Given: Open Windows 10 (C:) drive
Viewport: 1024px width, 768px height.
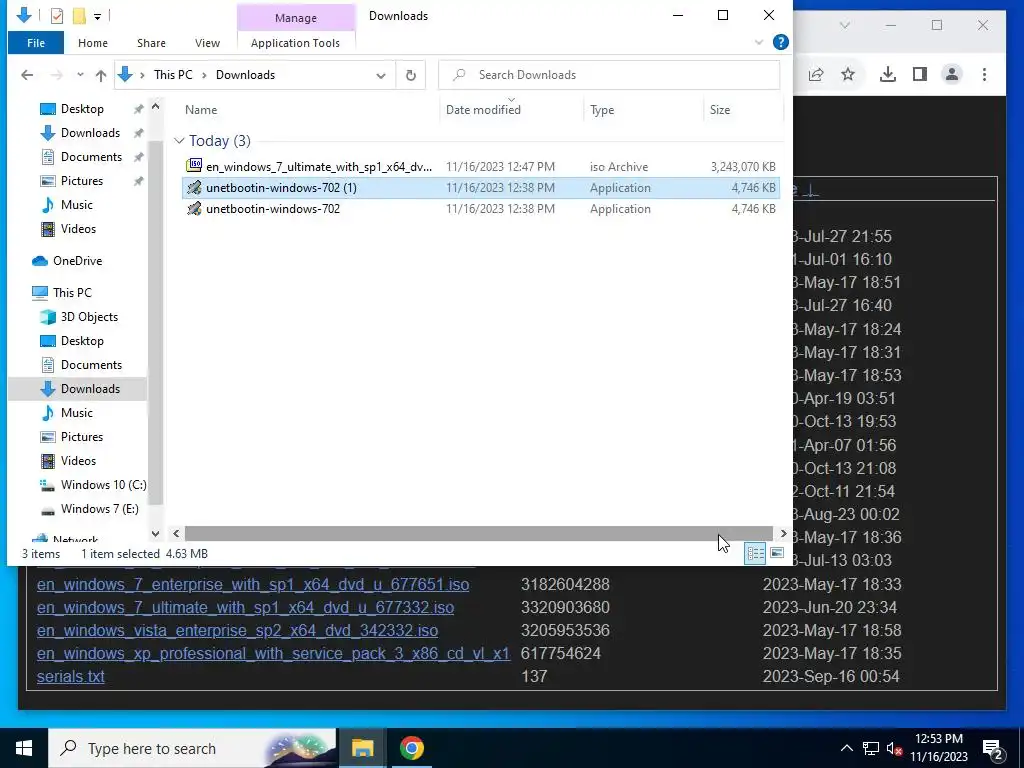Looking at the screenshot, I should coord(103,485).
